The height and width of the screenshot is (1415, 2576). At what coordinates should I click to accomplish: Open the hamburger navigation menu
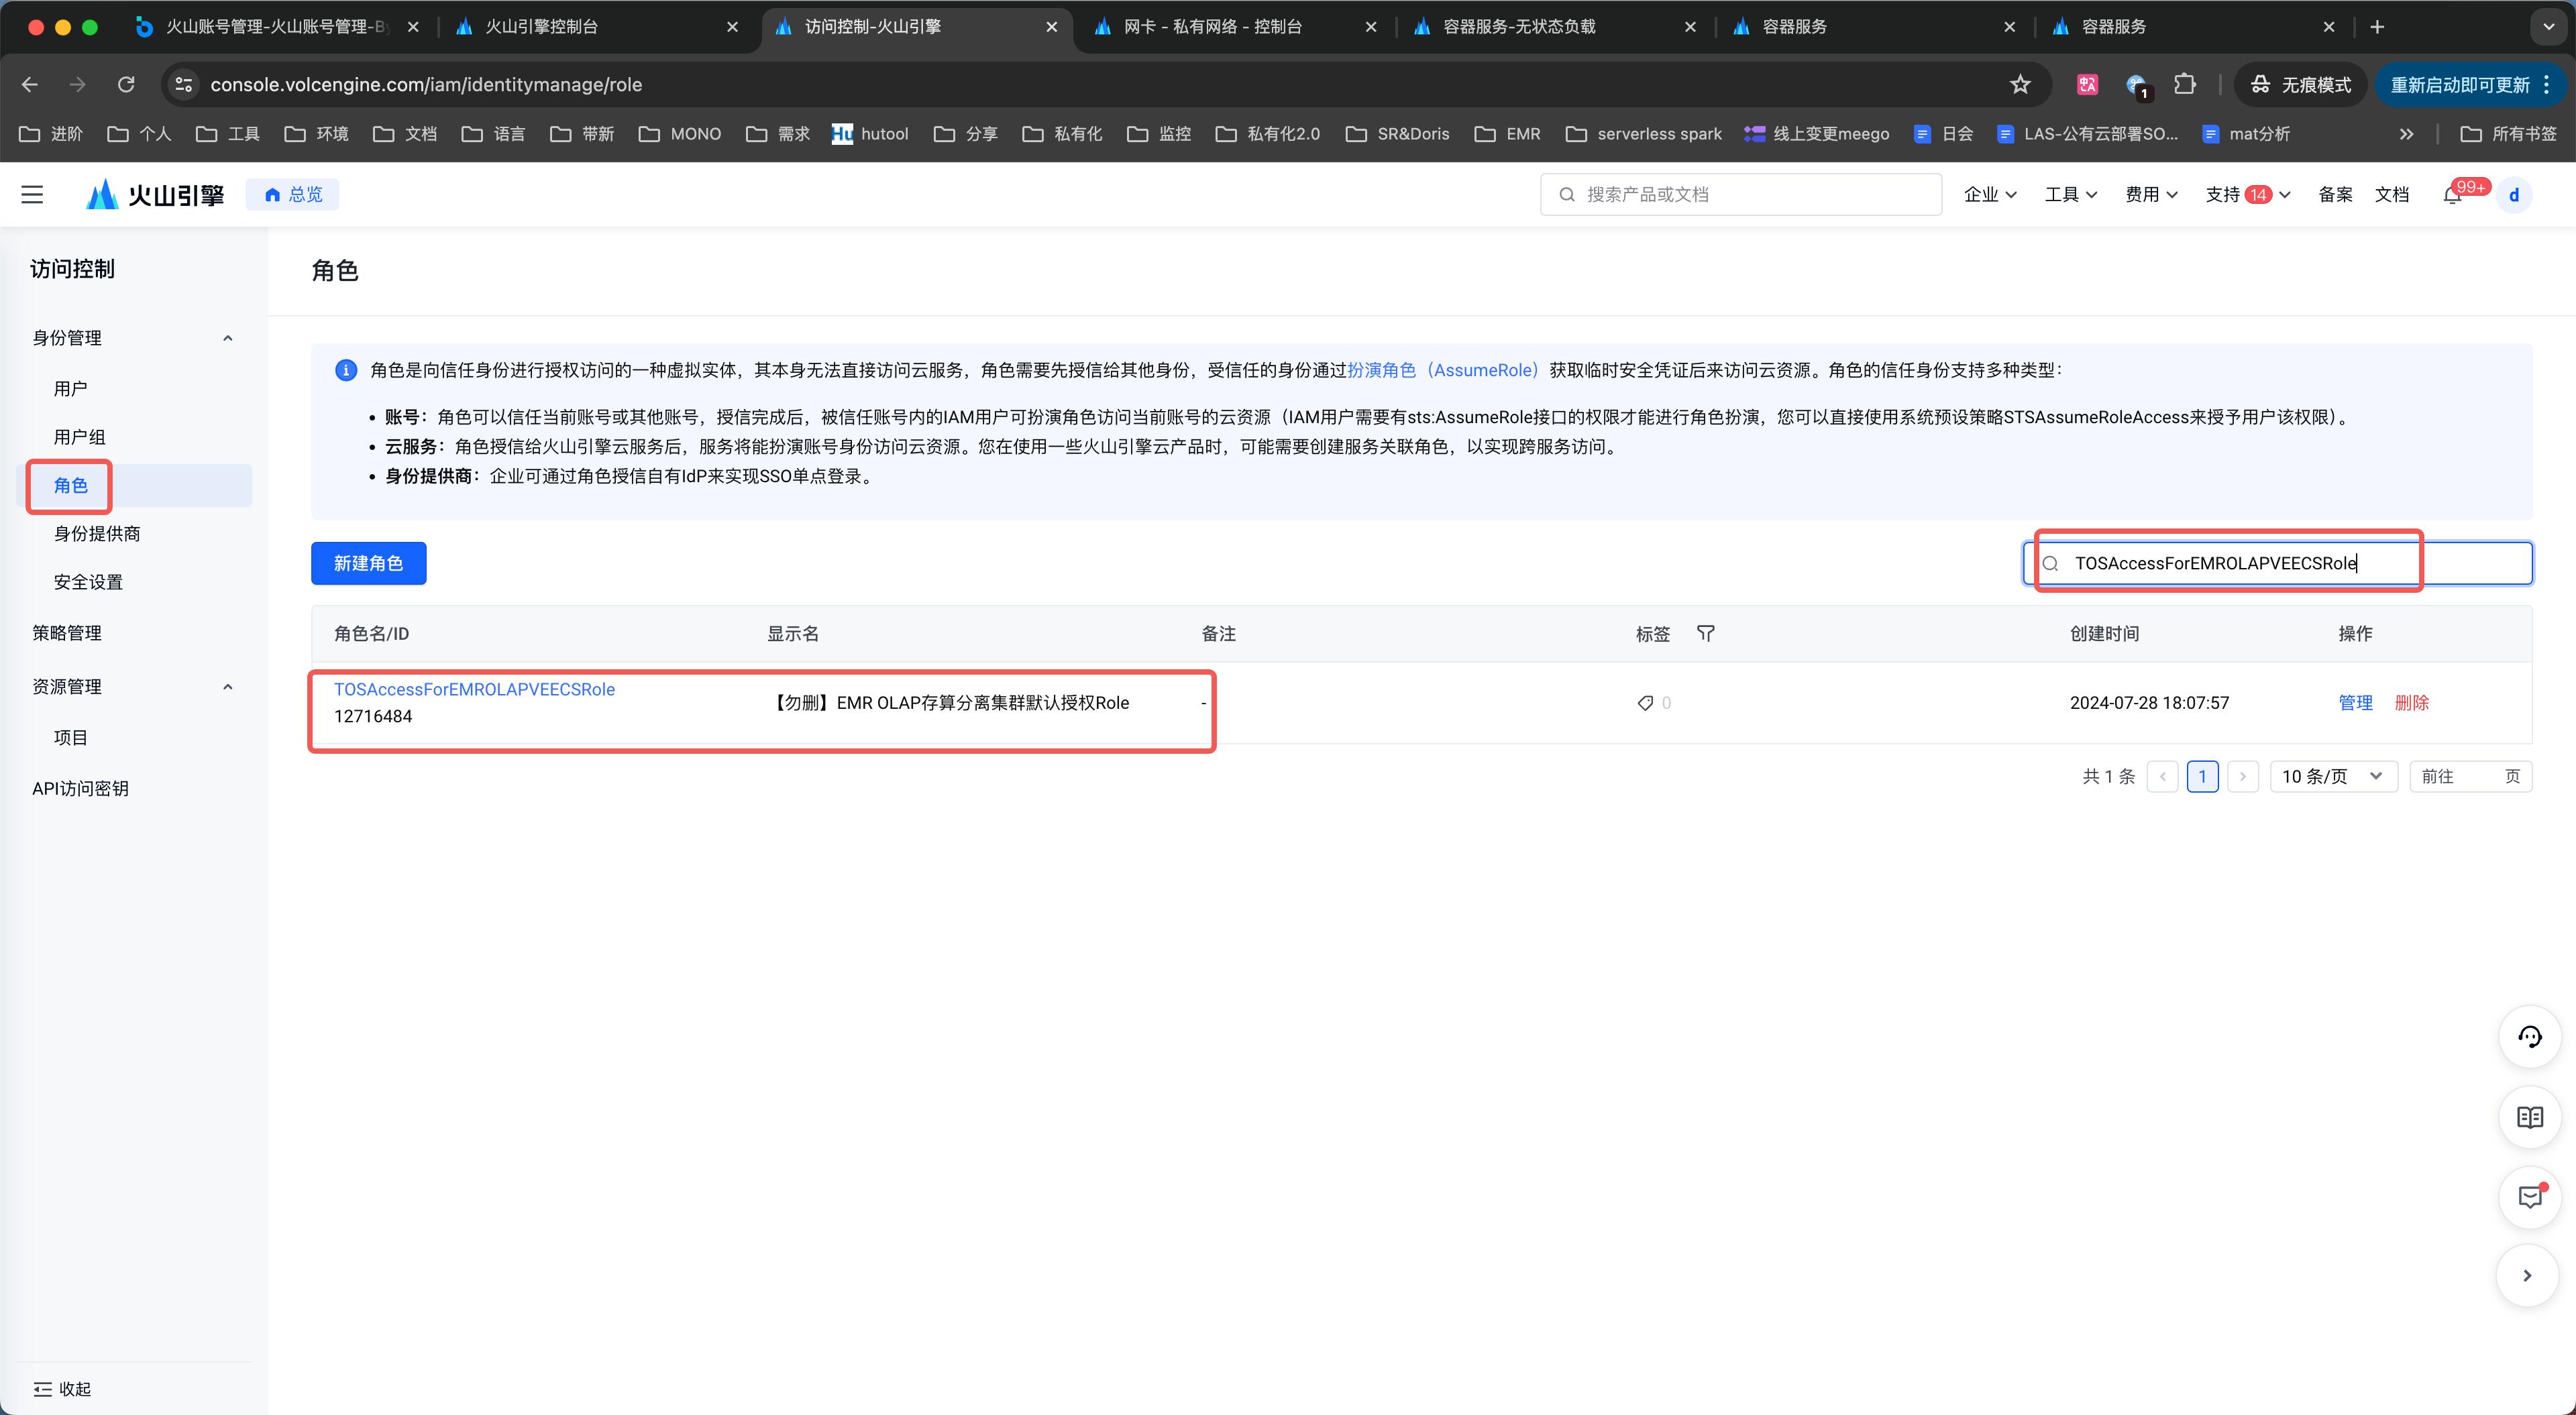tap(32, 194)
